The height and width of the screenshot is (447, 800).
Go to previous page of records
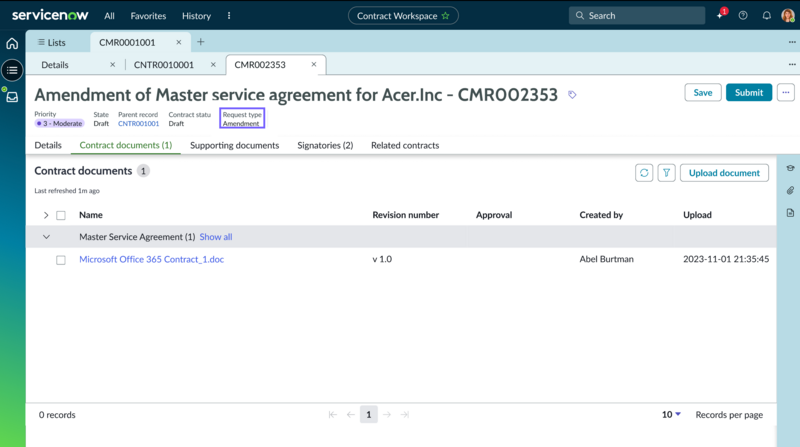(351, 414)
